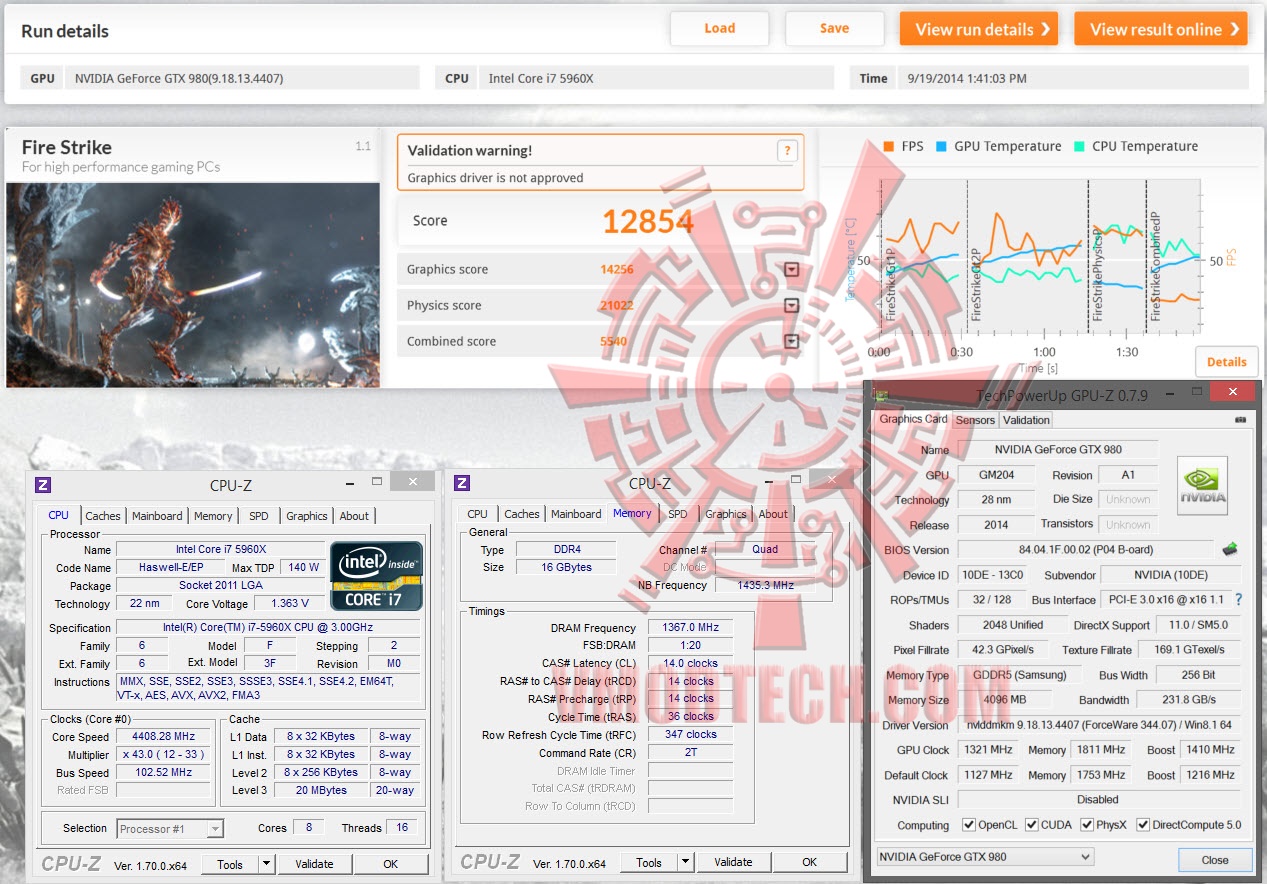The height and width of the screenshot is (884, 1267).
Task: Click the Load button in Run details
Action: [x=720, y=28]
